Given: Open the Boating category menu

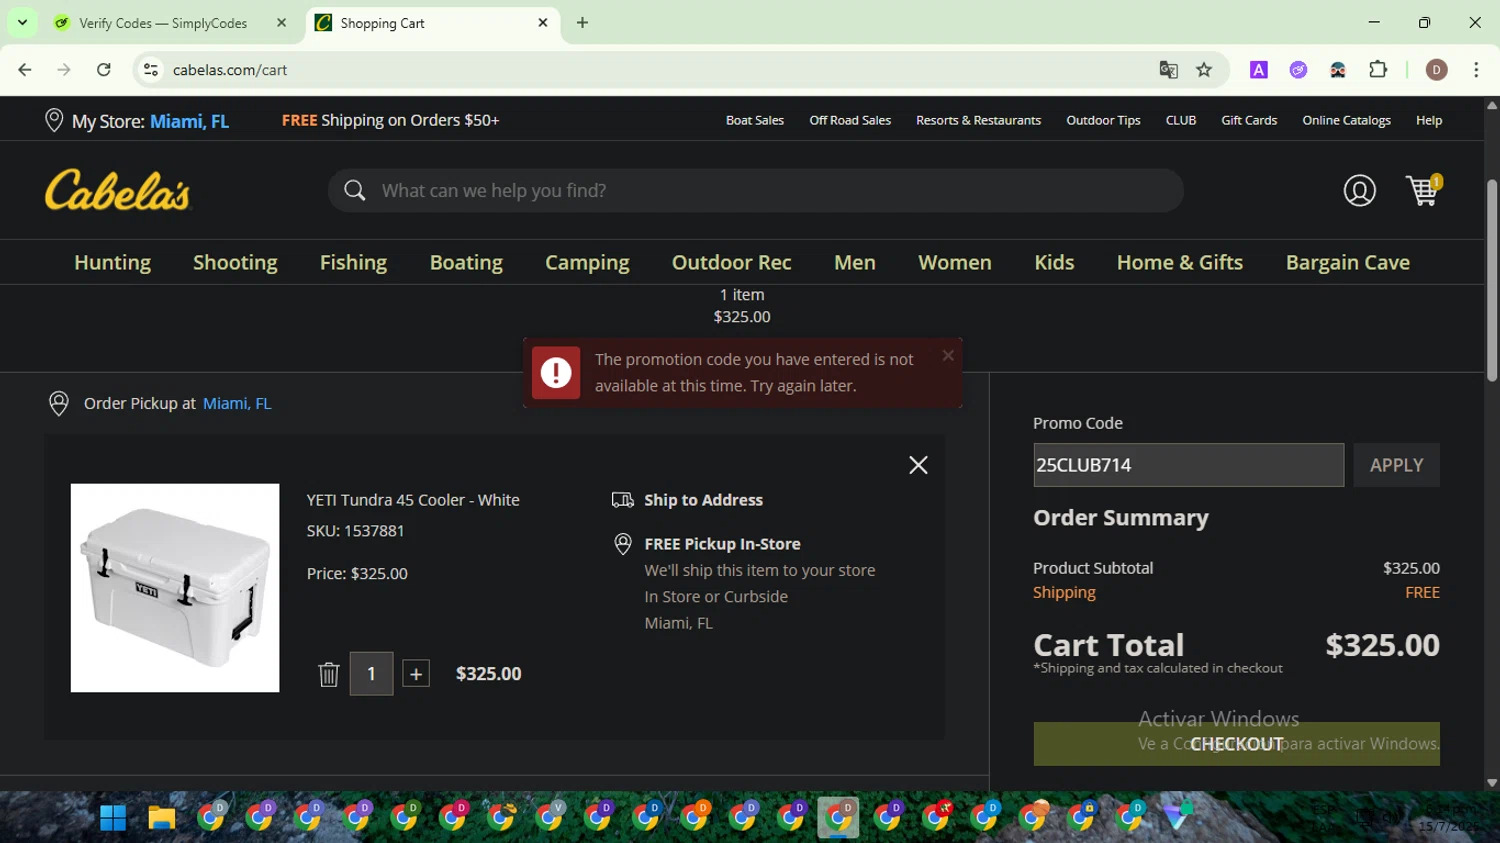Looking at the screenshot, I should pos(466,262).
